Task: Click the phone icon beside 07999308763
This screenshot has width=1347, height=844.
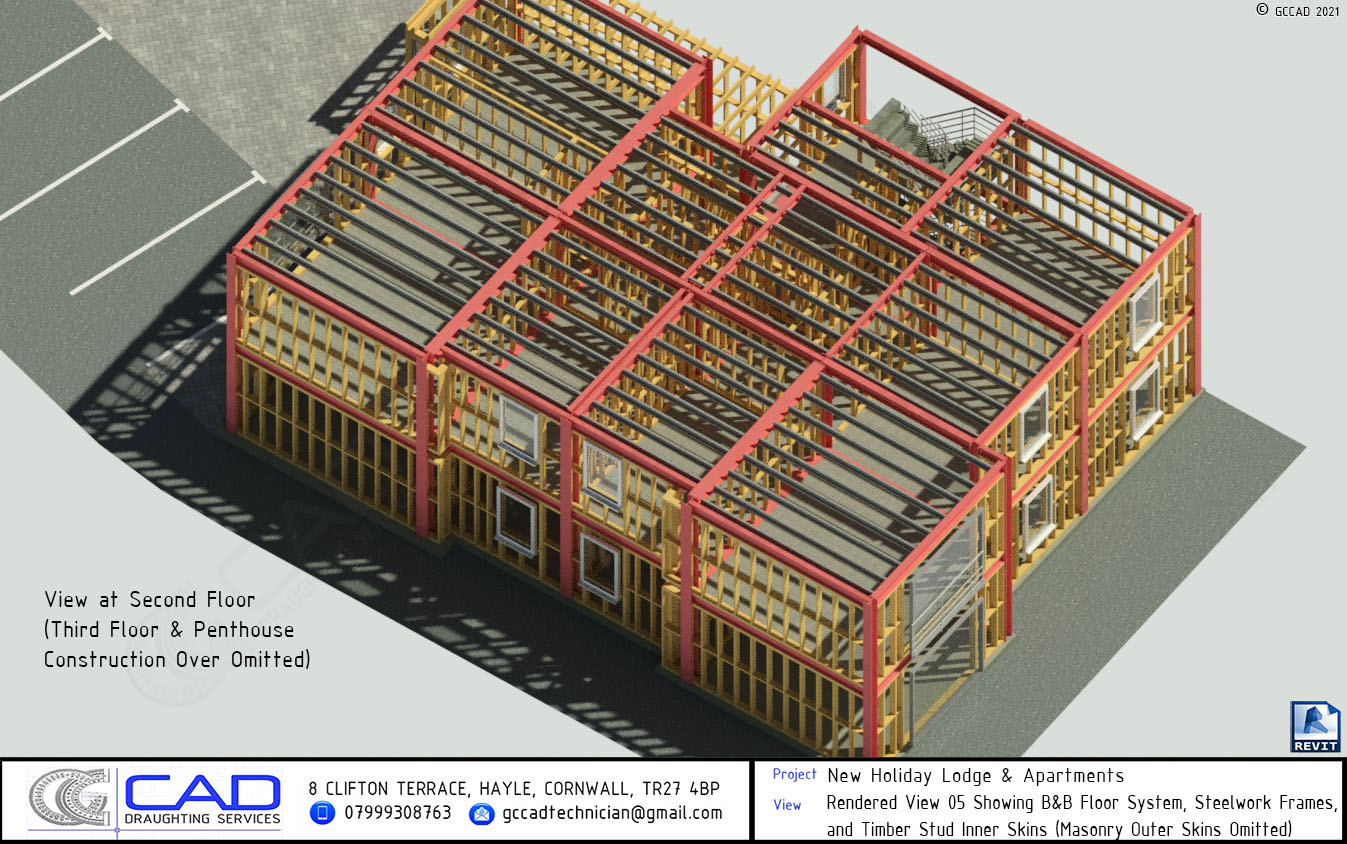Action: pos(322,813)
